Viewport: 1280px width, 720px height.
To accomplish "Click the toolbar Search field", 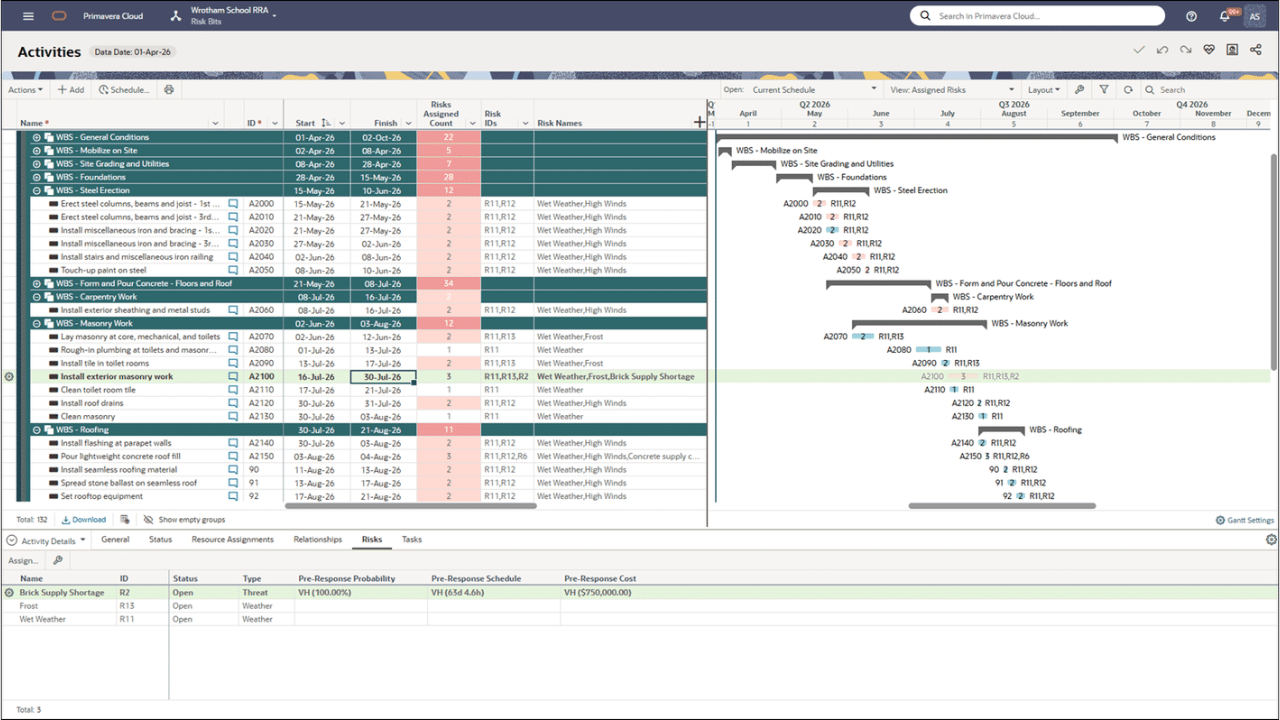I will (1207, 90).
